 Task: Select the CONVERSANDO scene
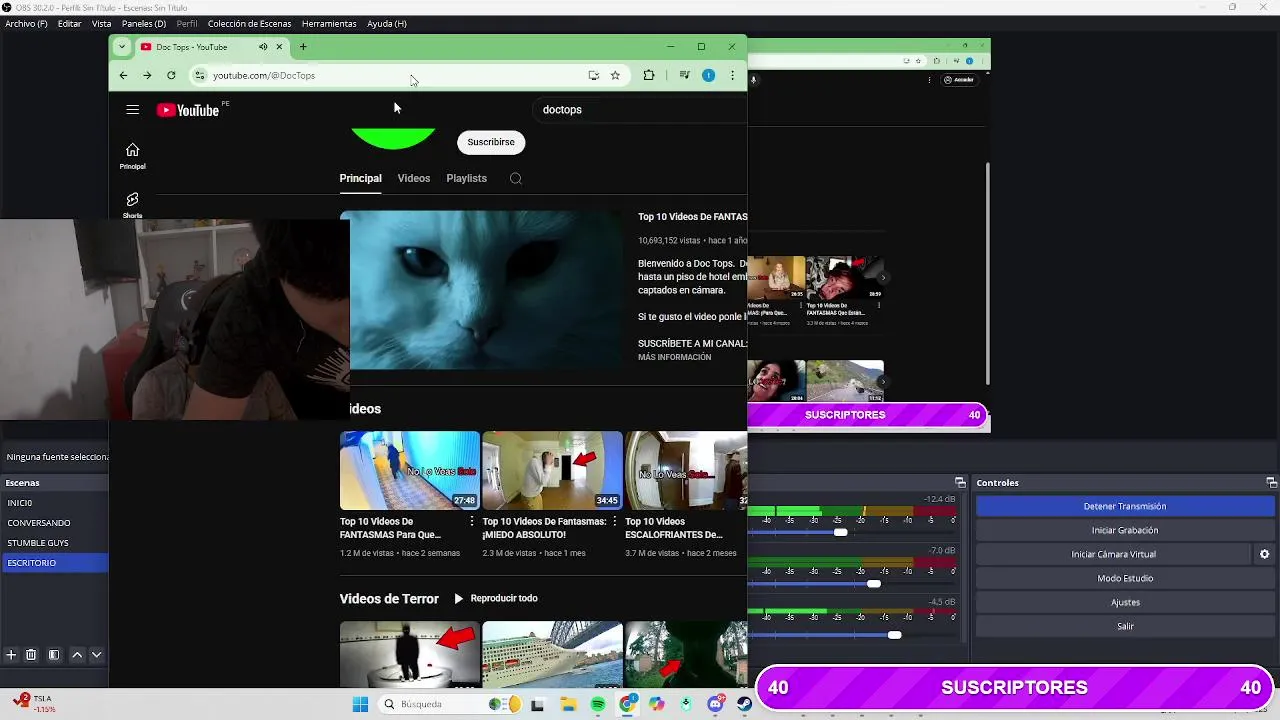tap(54, 523)
